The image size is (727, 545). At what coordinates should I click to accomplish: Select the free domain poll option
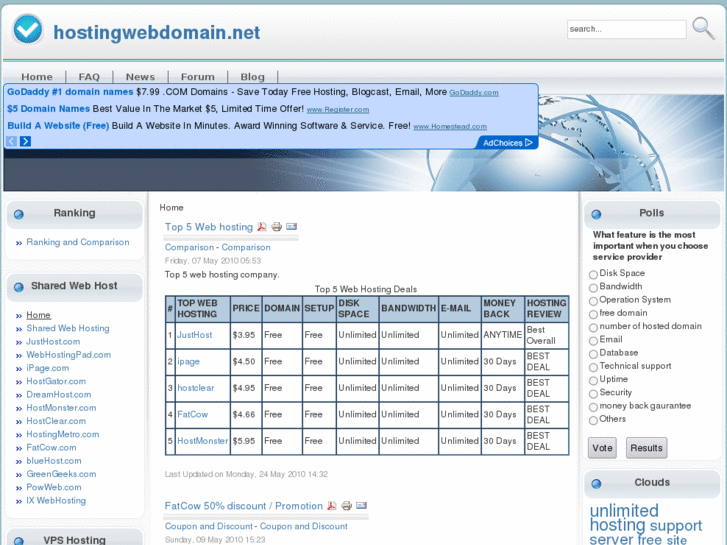point(593,314)
